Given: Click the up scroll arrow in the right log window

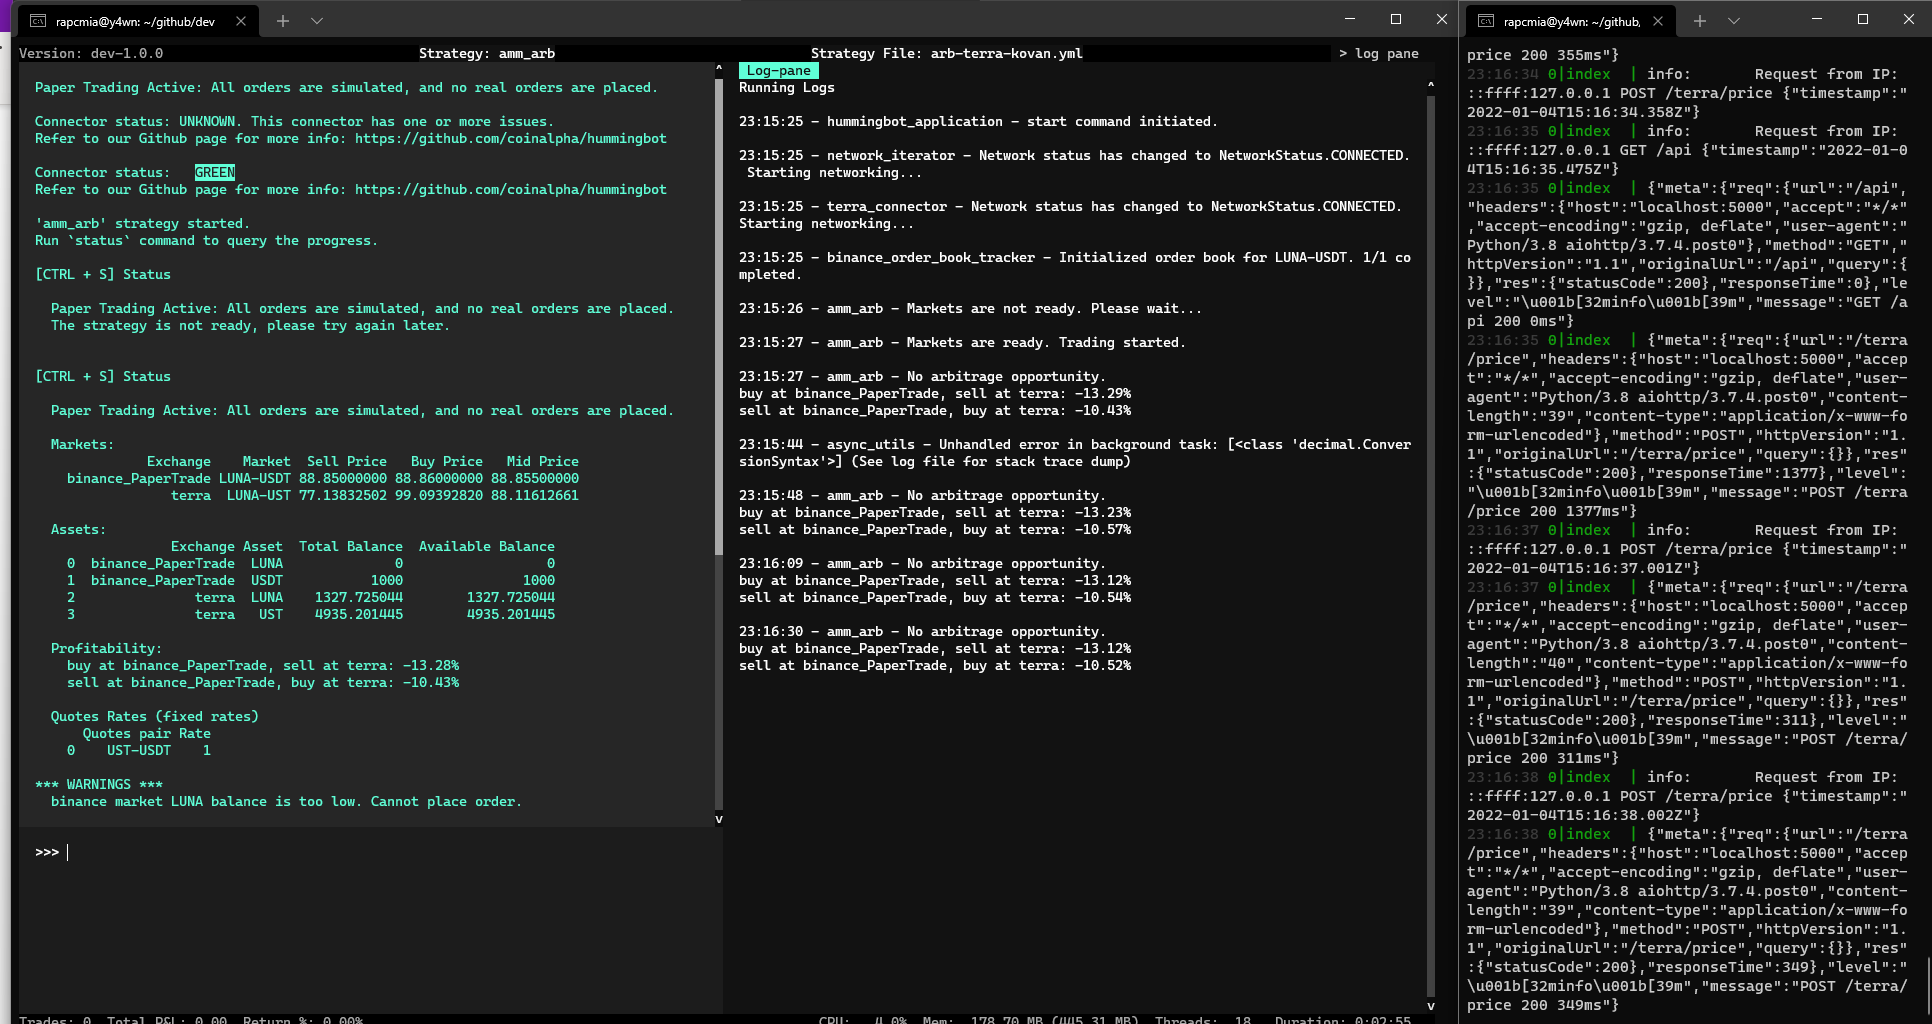Looking at the screenshot, I should pyautogui.click(x=1431, y=85).
